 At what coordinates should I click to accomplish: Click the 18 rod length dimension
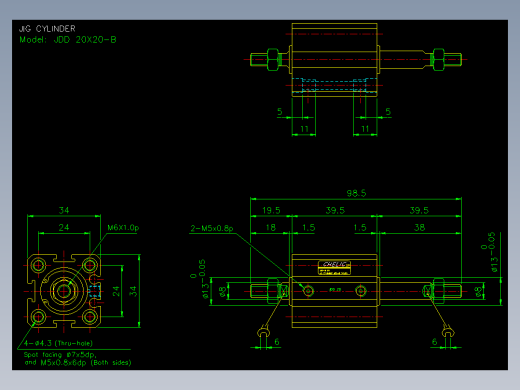271,228
